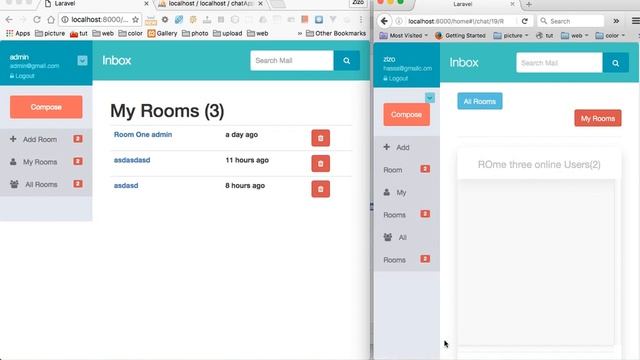
Task: Click the blue All Rooms button
Action: pos(480,101)
